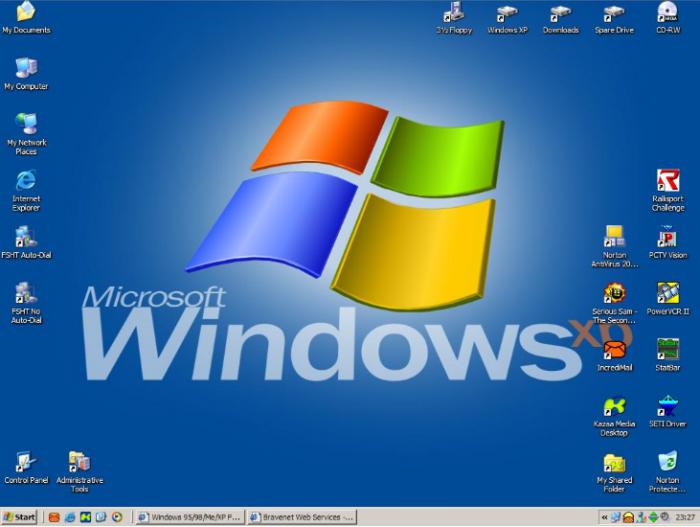700x527 pixels.
Task: Select the My Computer desktop icon
Action: [x=26, y=74]
